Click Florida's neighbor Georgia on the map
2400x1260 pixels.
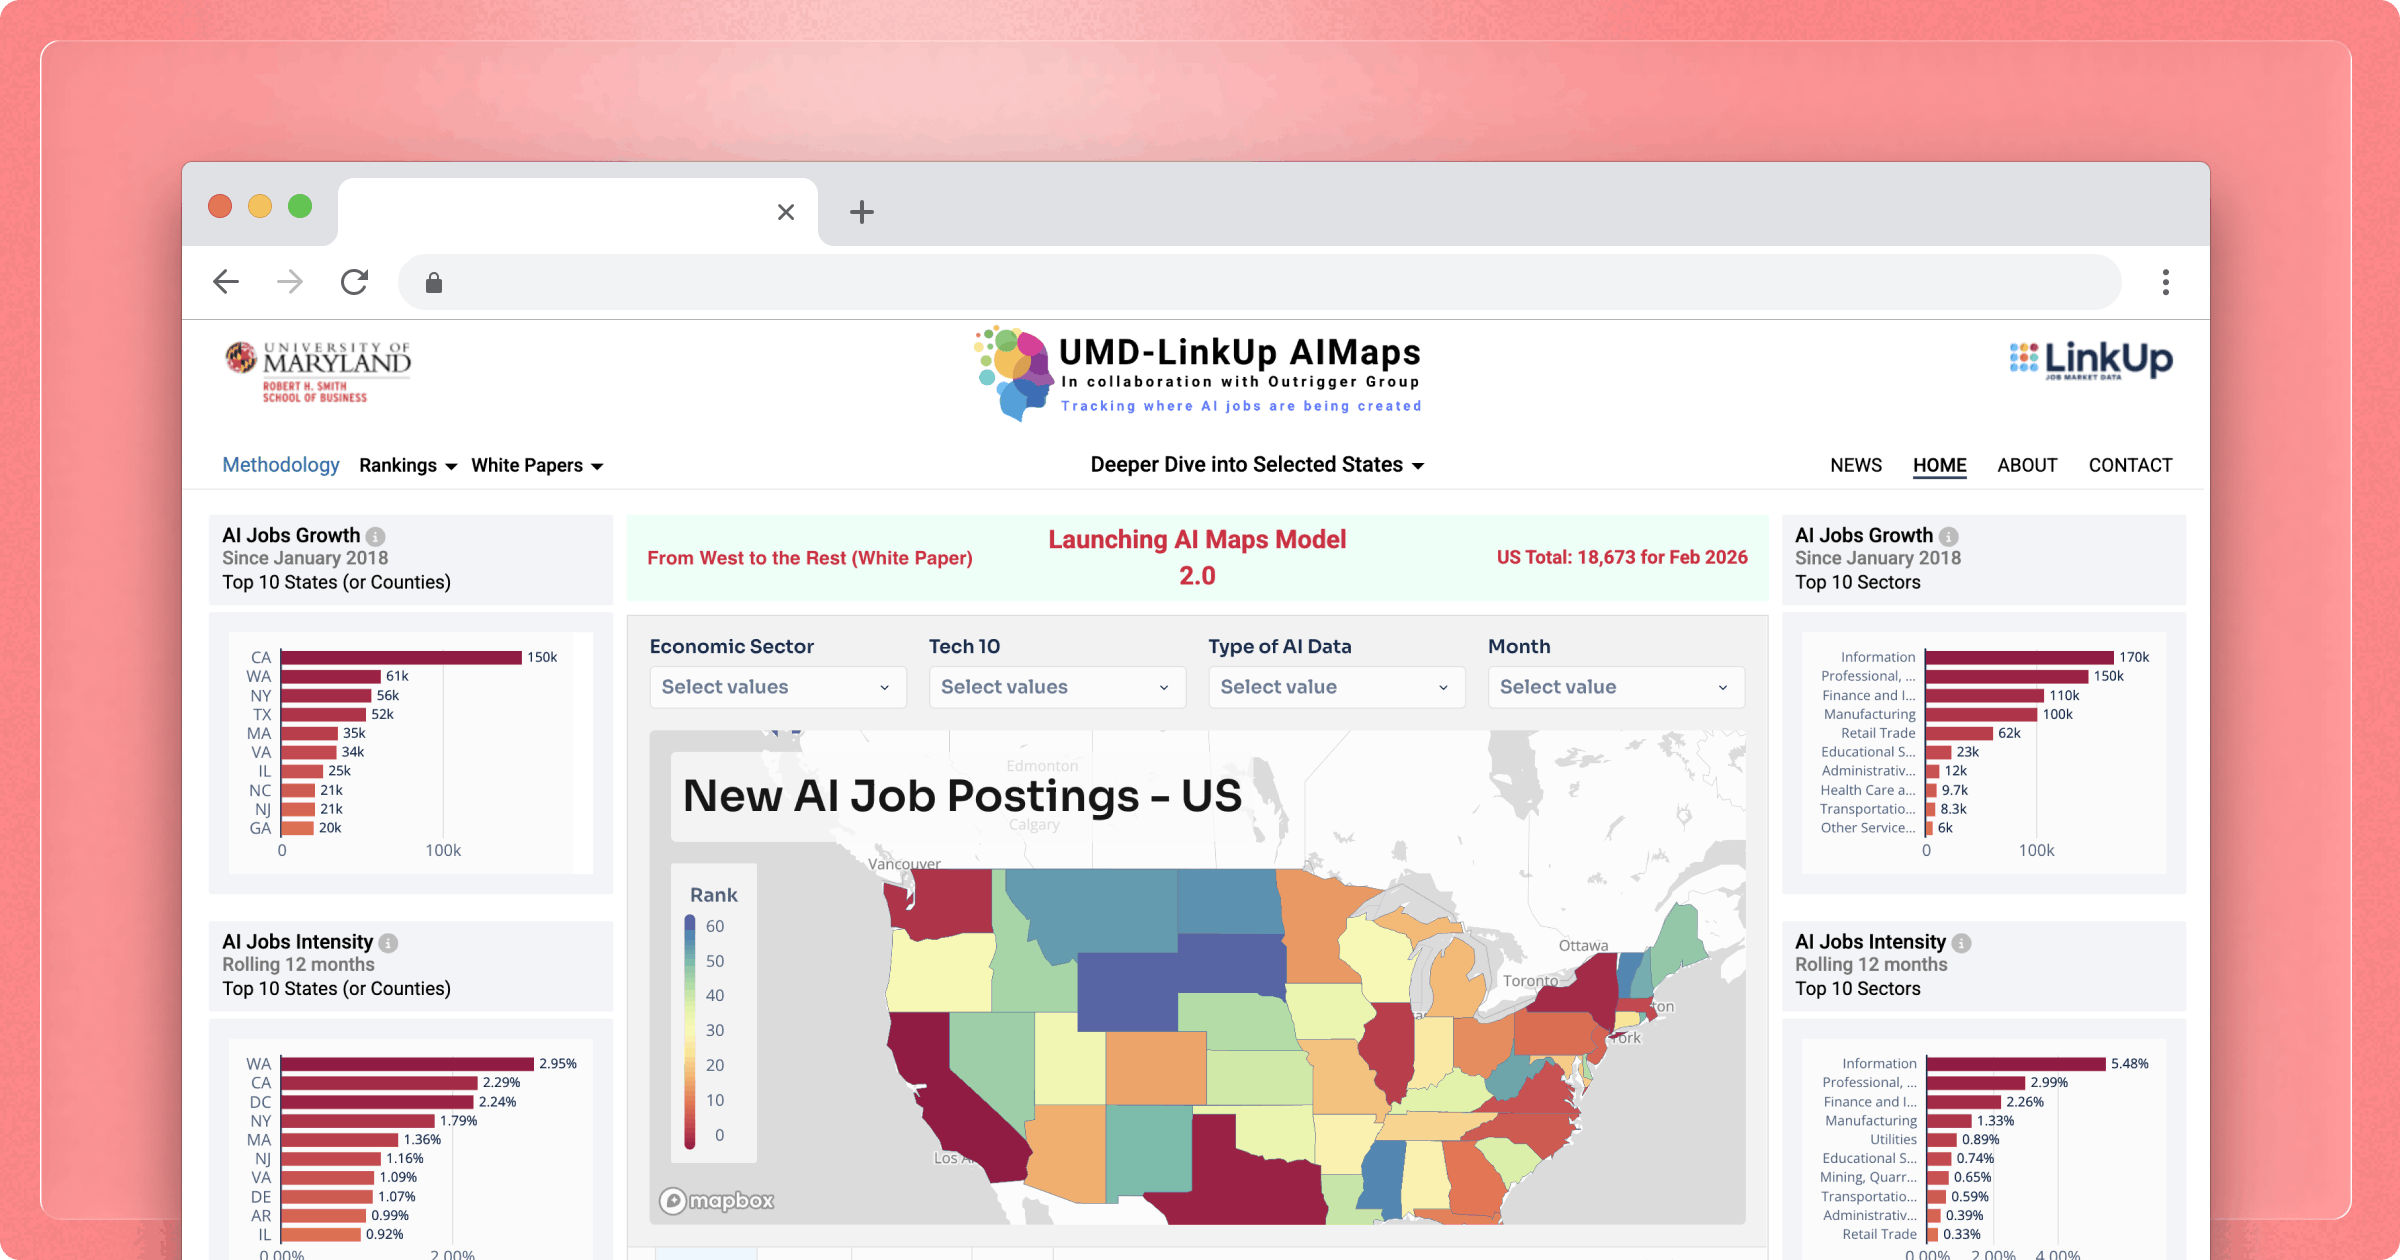coord(1472,1180)
